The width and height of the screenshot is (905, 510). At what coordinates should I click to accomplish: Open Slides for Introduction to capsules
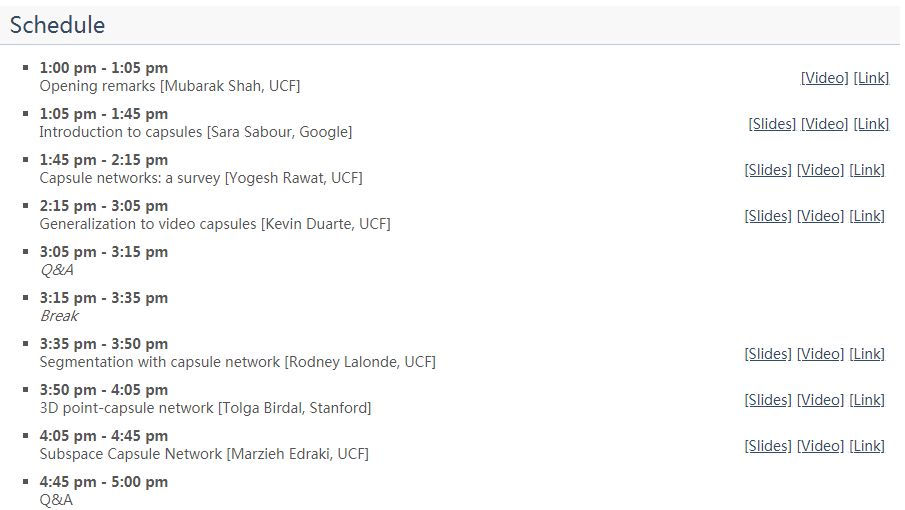point(772,124)
